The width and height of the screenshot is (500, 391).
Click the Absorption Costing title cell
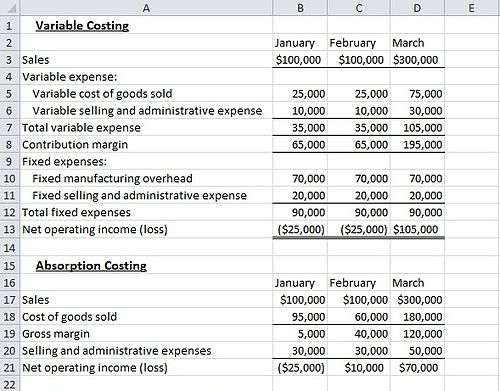pyautogui.click(x=146, y=265)
